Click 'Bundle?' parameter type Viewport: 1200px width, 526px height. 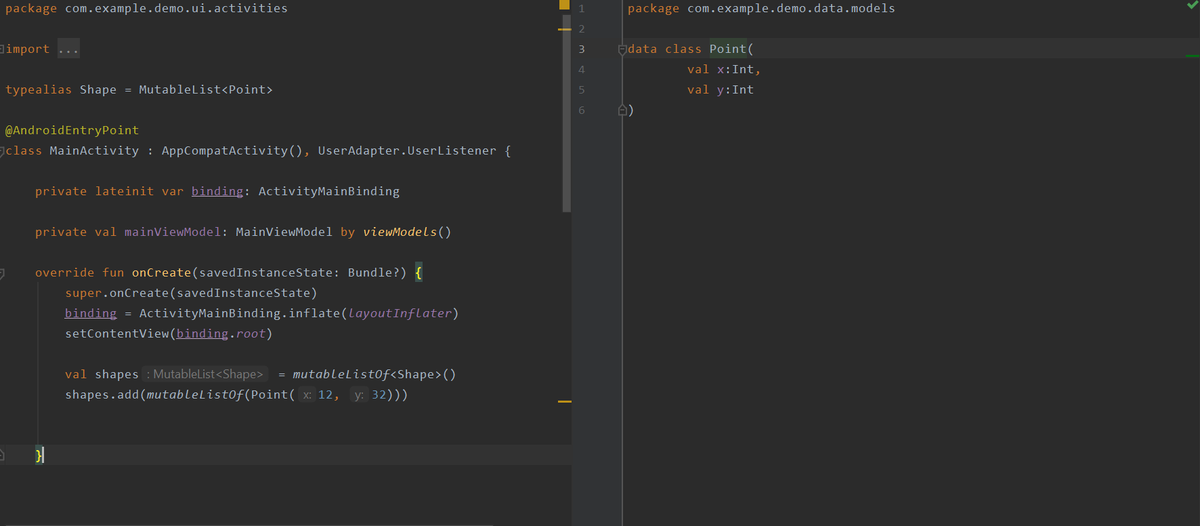coord(374,273)
